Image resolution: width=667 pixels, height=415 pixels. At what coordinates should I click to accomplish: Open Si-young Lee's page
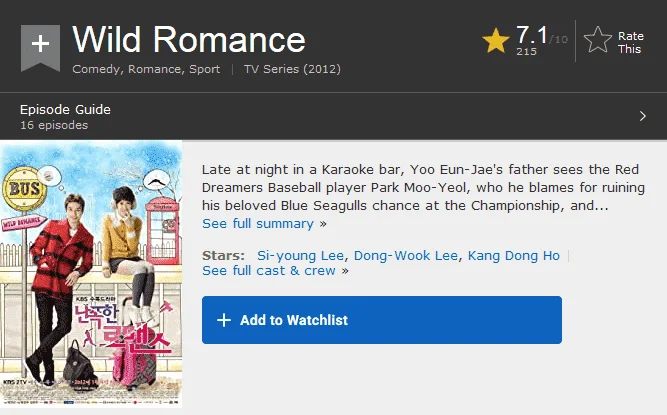300,256
